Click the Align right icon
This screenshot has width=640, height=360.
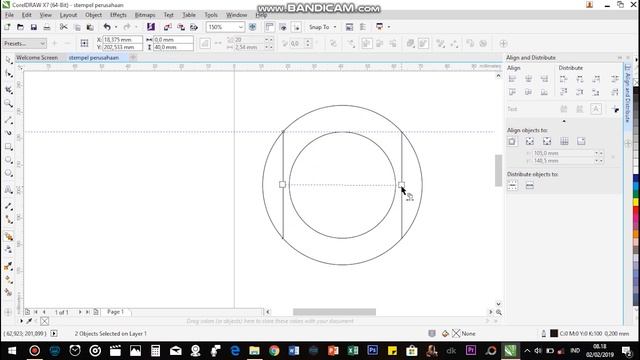pos(544,79)
